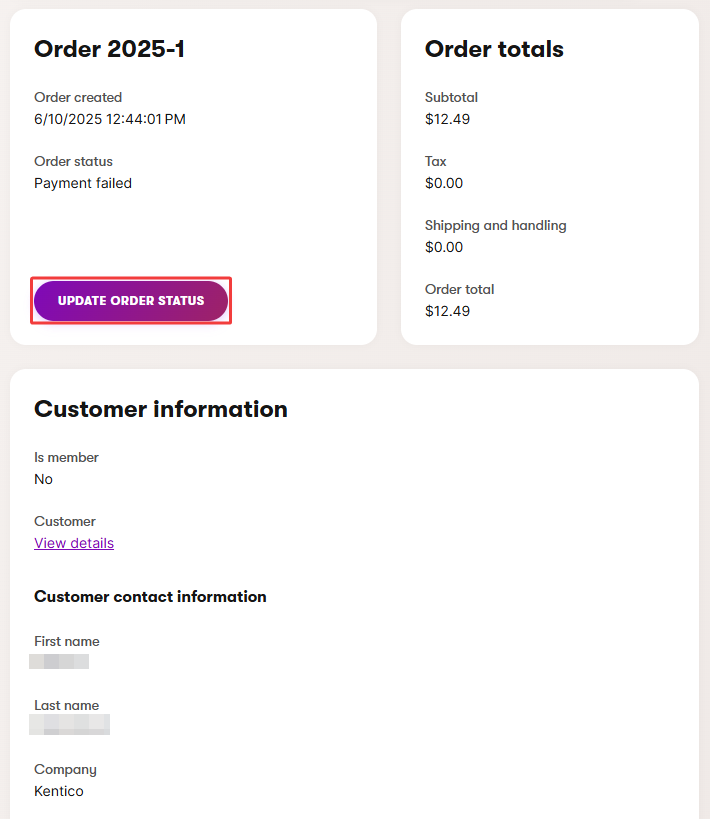The width and height of the screenshot is (710, 819).
Task: Click the Shipping and handling label
Action: point(495,225)
